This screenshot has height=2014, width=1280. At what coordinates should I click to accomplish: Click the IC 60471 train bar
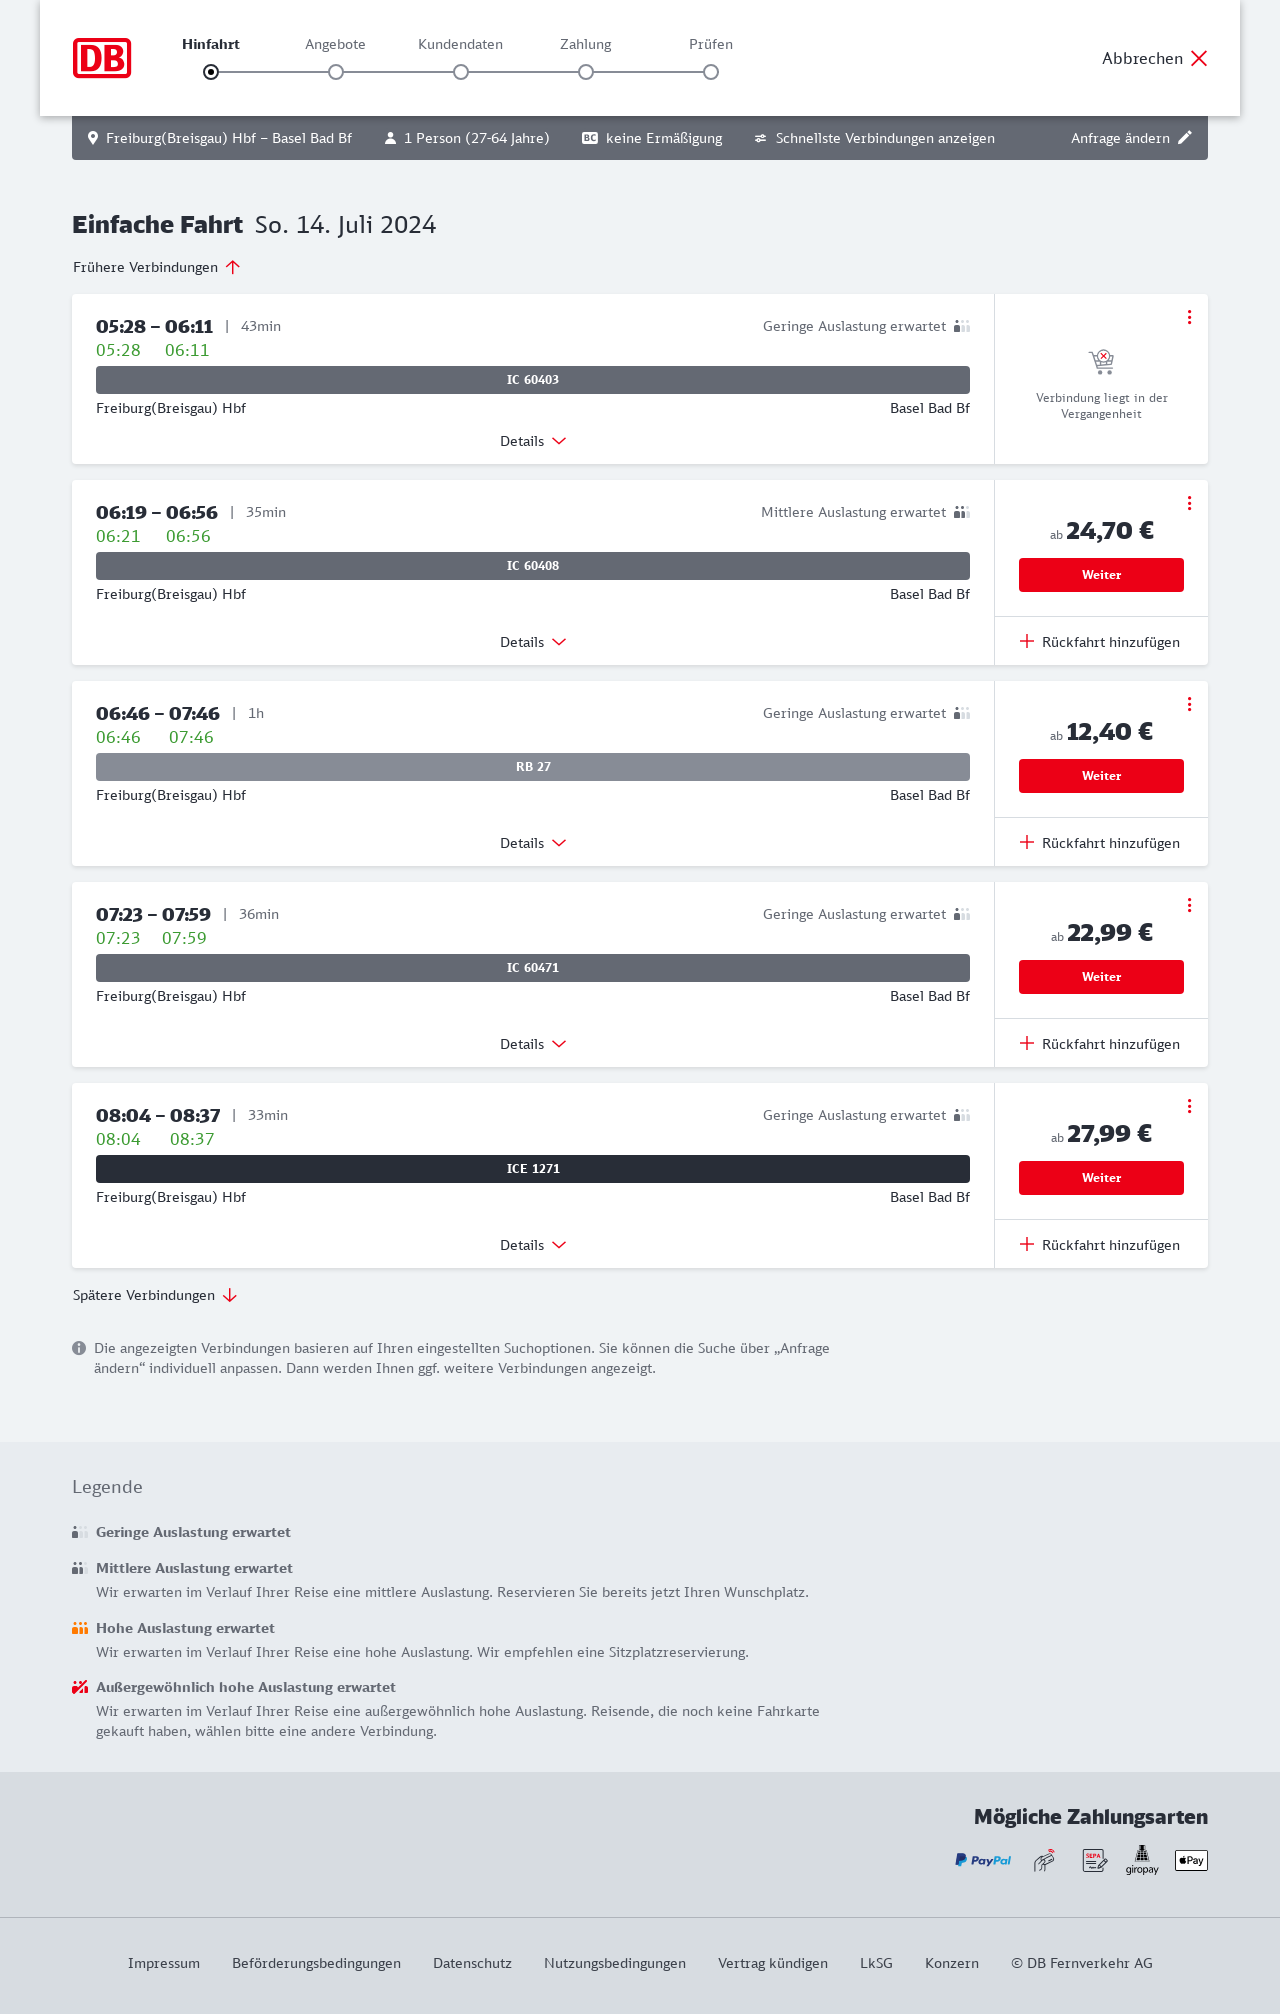(533, 968)
